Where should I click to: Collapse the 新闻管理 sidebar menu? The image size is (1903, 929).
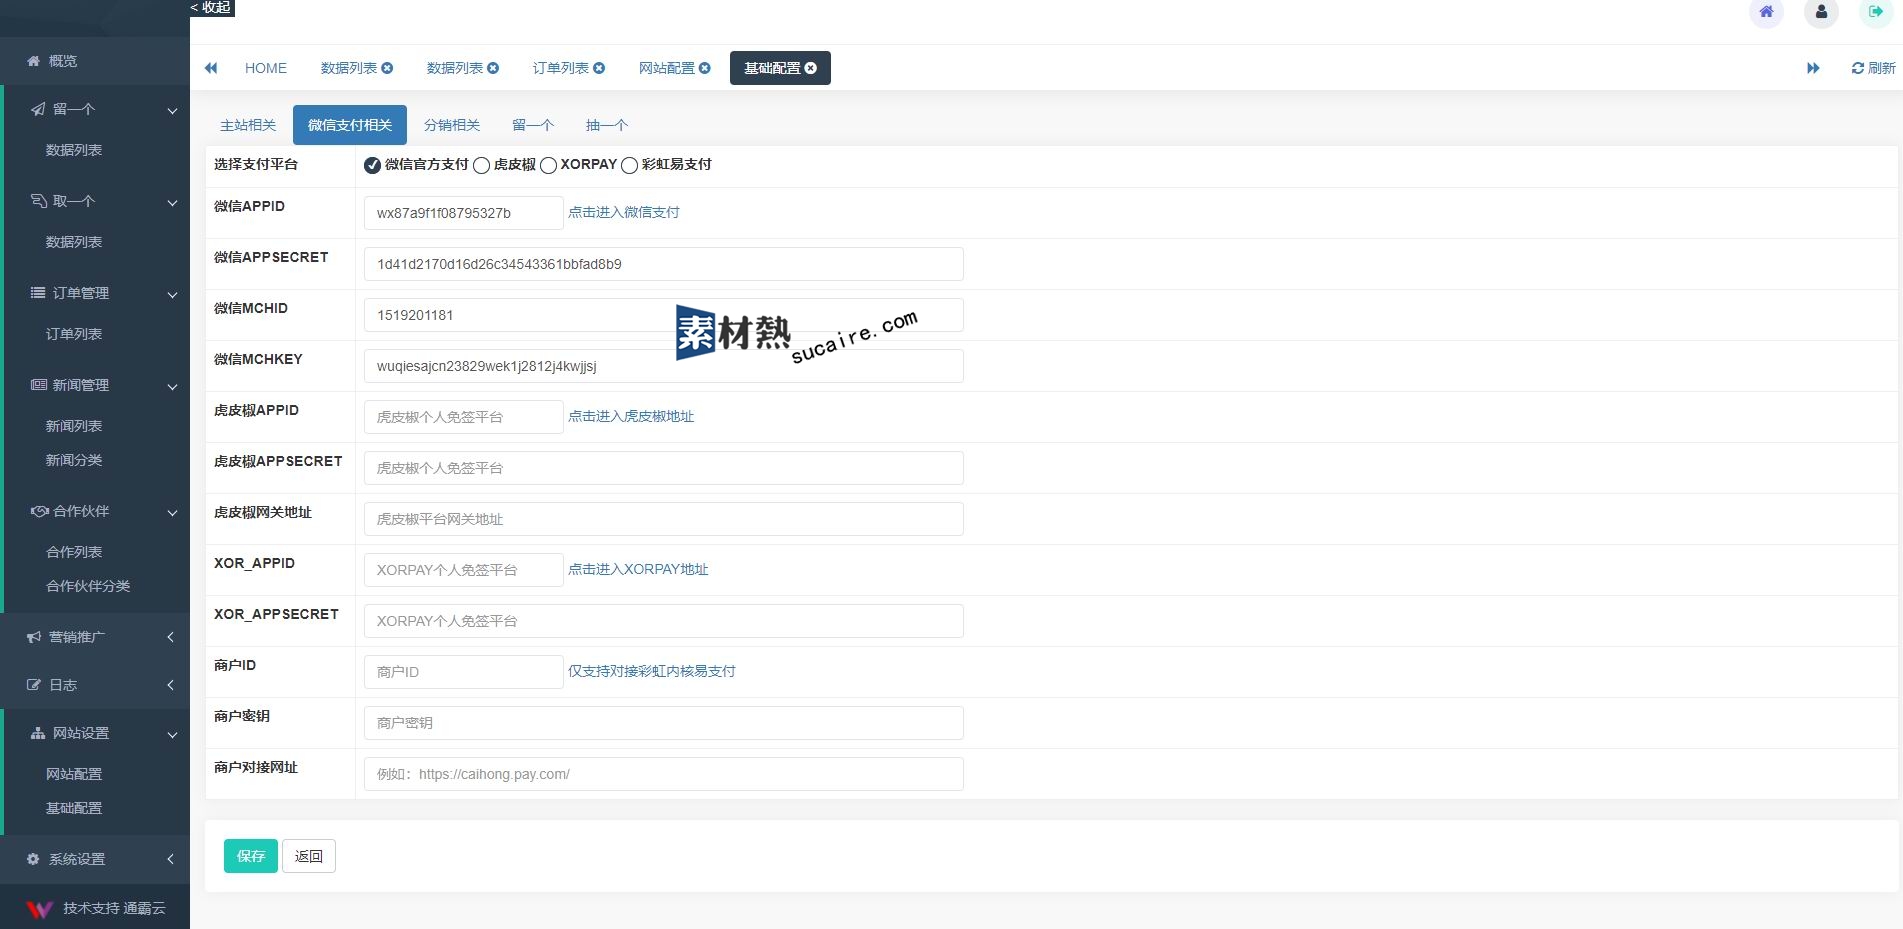pyautogui.click(x=172, y=386)
